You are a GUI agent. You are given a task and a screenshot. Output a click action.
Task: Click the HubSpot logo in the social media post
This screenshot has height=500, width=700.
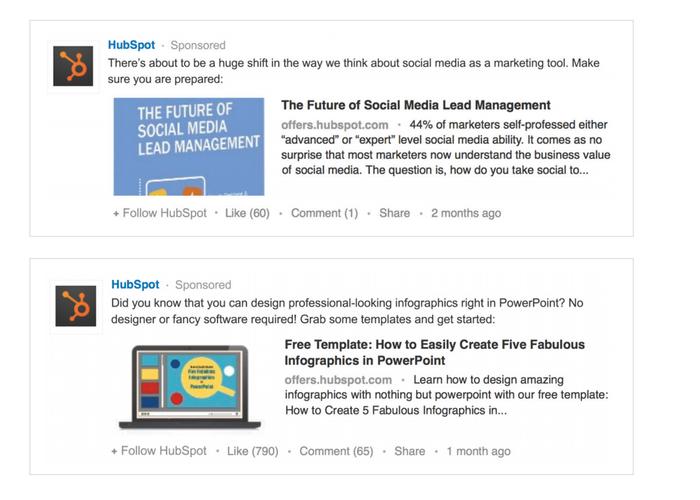click(x=73, y=66)
